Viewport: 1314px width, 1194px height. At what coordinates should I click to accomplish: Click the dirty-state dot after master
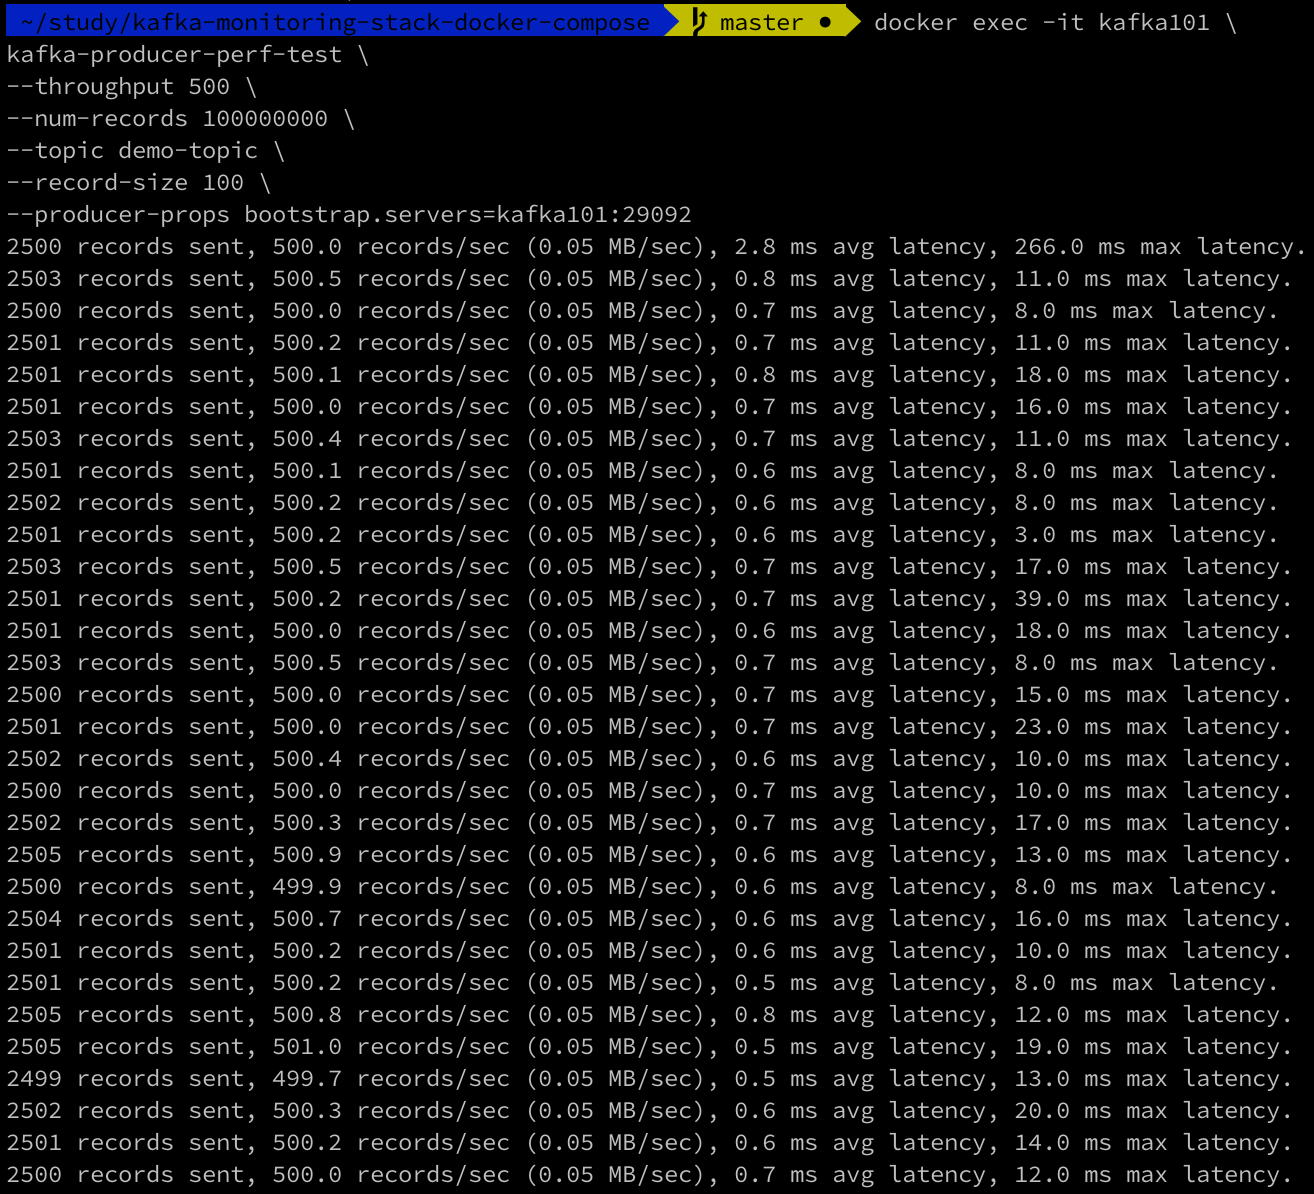[x=825, y=22]
